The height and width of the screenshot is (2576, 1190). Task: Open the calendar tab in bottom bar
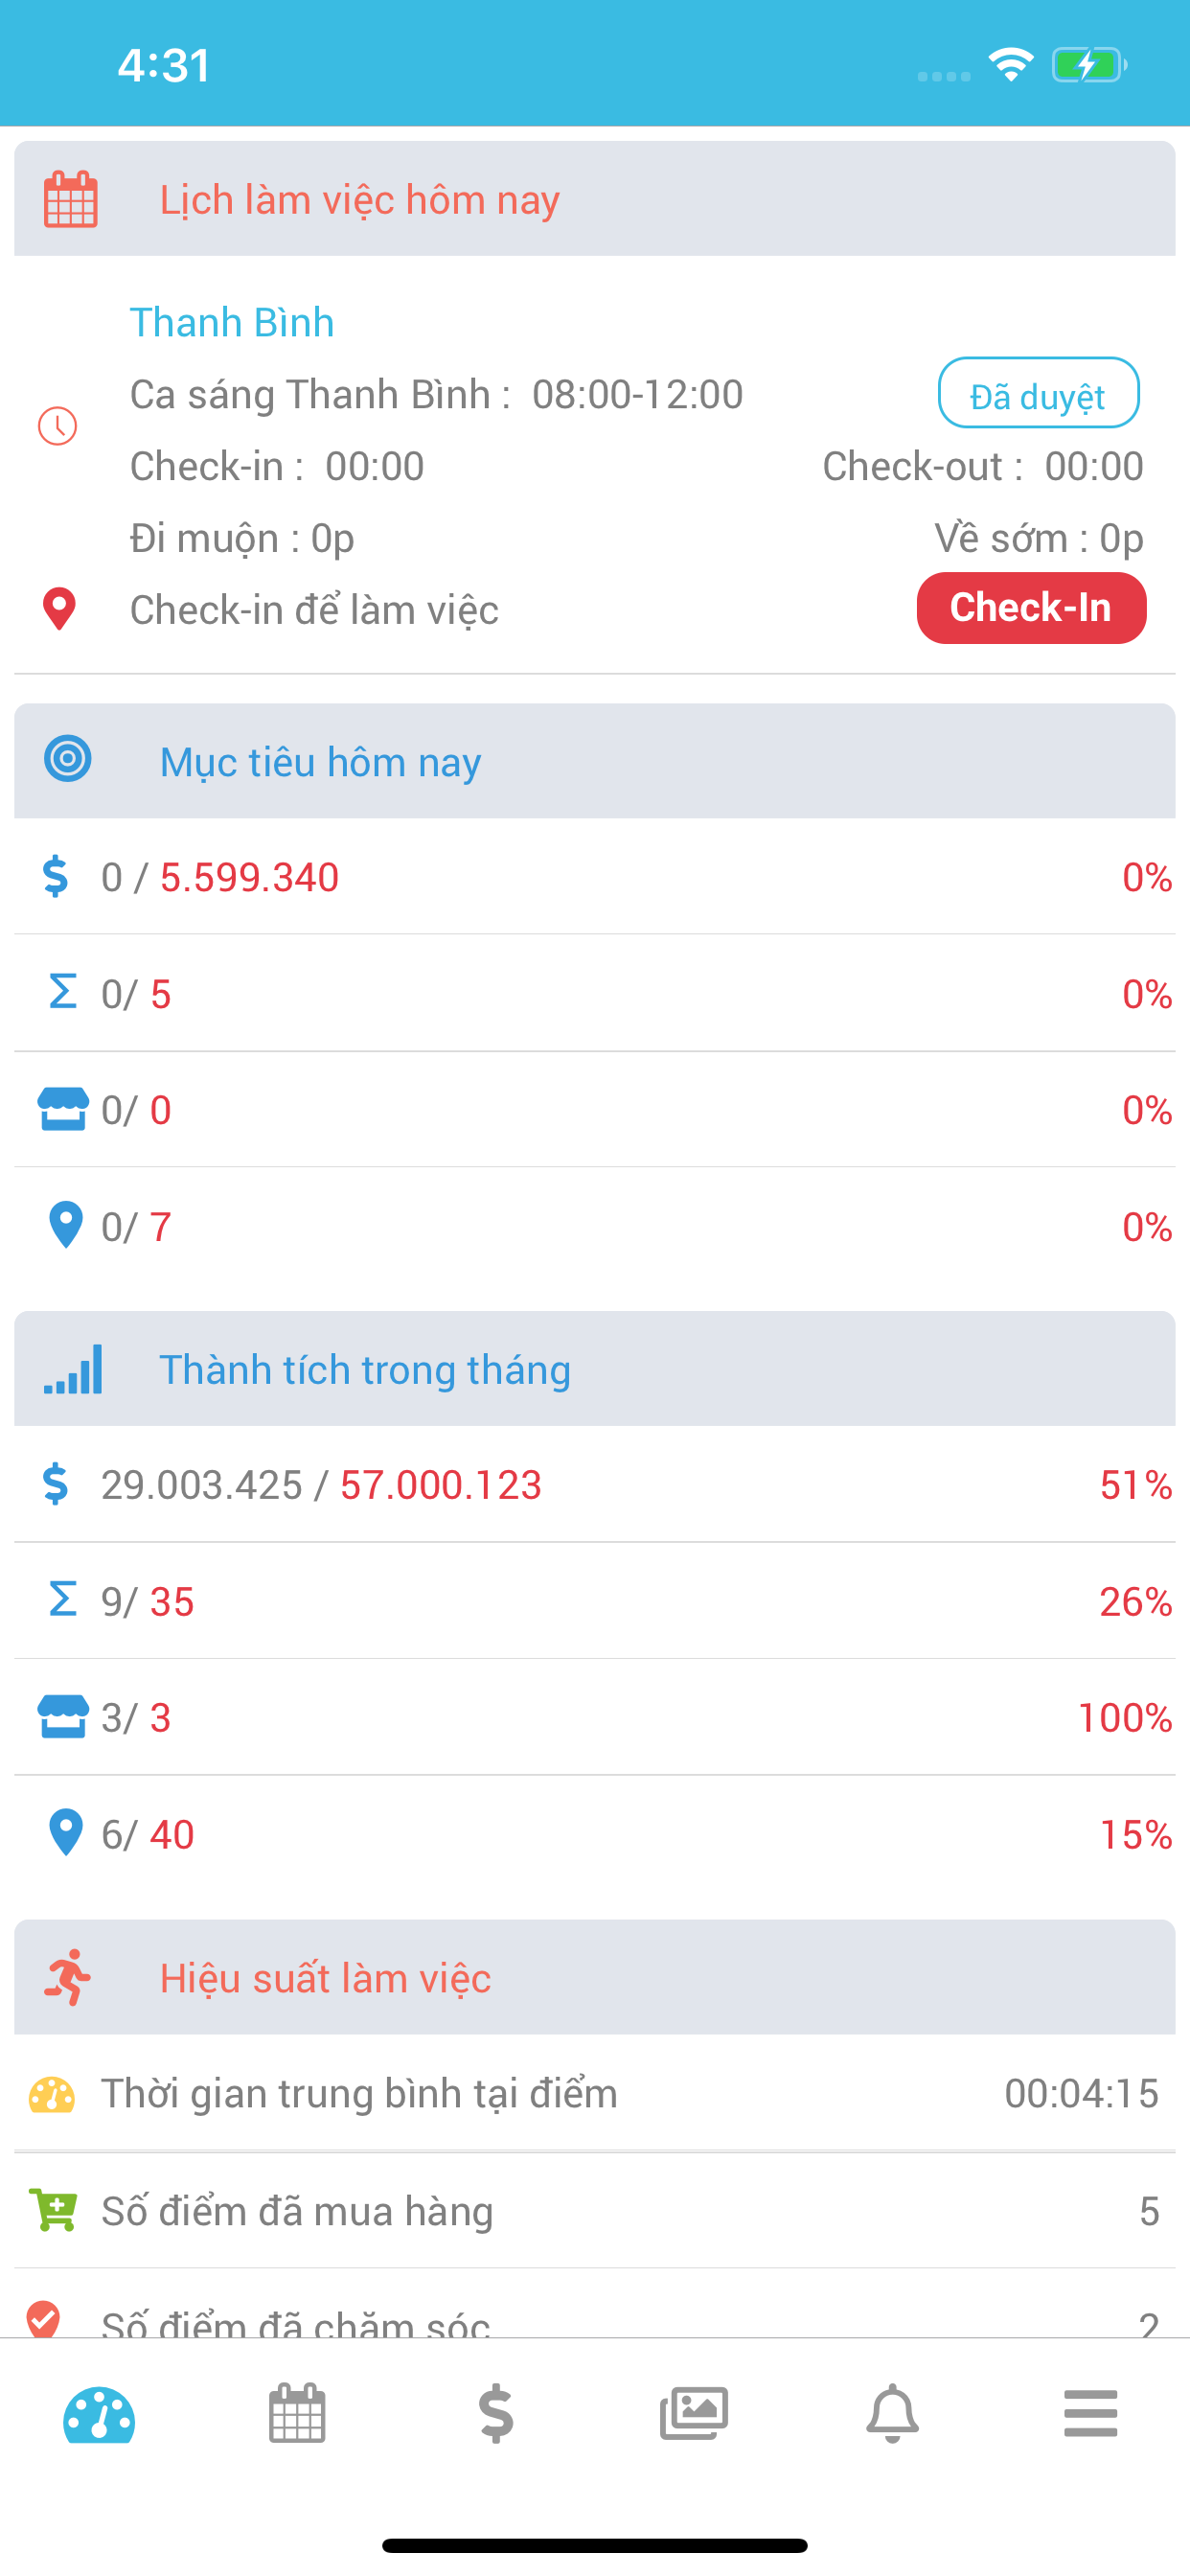click(297, 2414)
